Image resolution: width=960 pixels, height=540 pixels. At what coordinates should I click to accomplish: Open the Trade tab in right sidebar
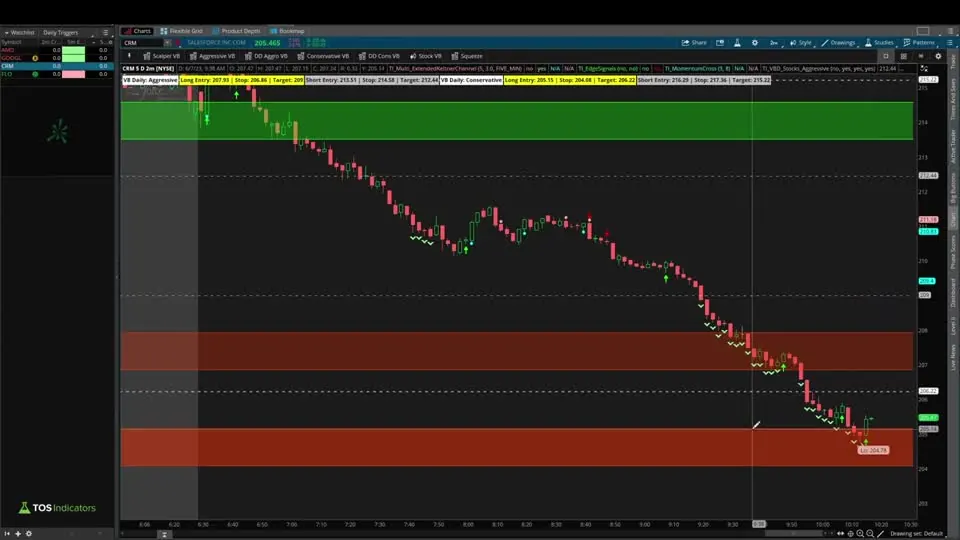click(x=953, y=61)
